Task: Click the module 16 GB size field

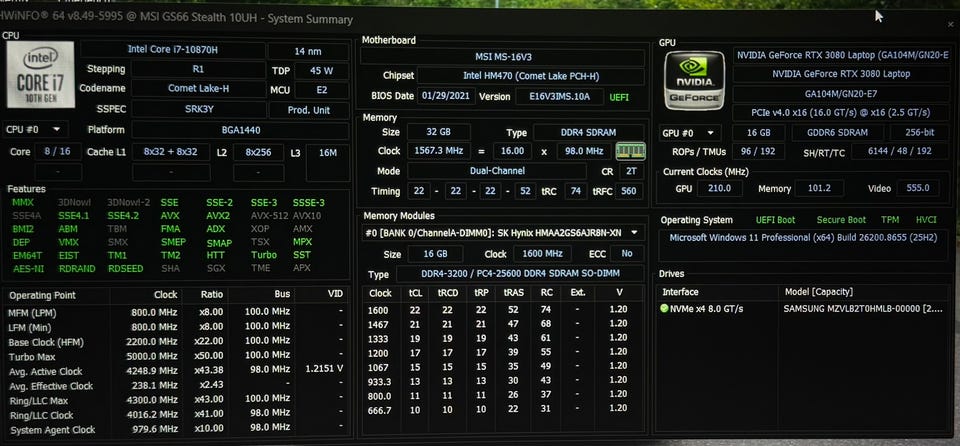Action: click(x=435, y=254)
